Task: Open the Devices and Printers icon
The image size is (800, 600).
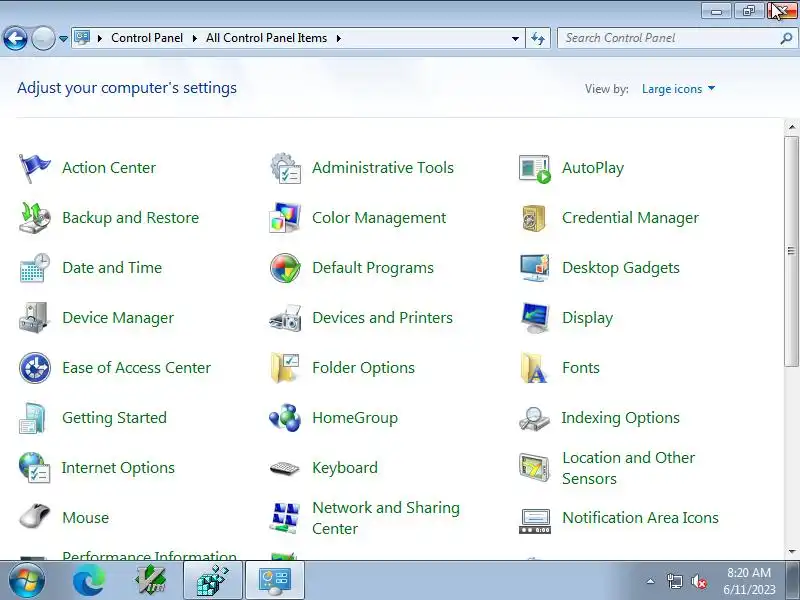Action: point(285,318)
